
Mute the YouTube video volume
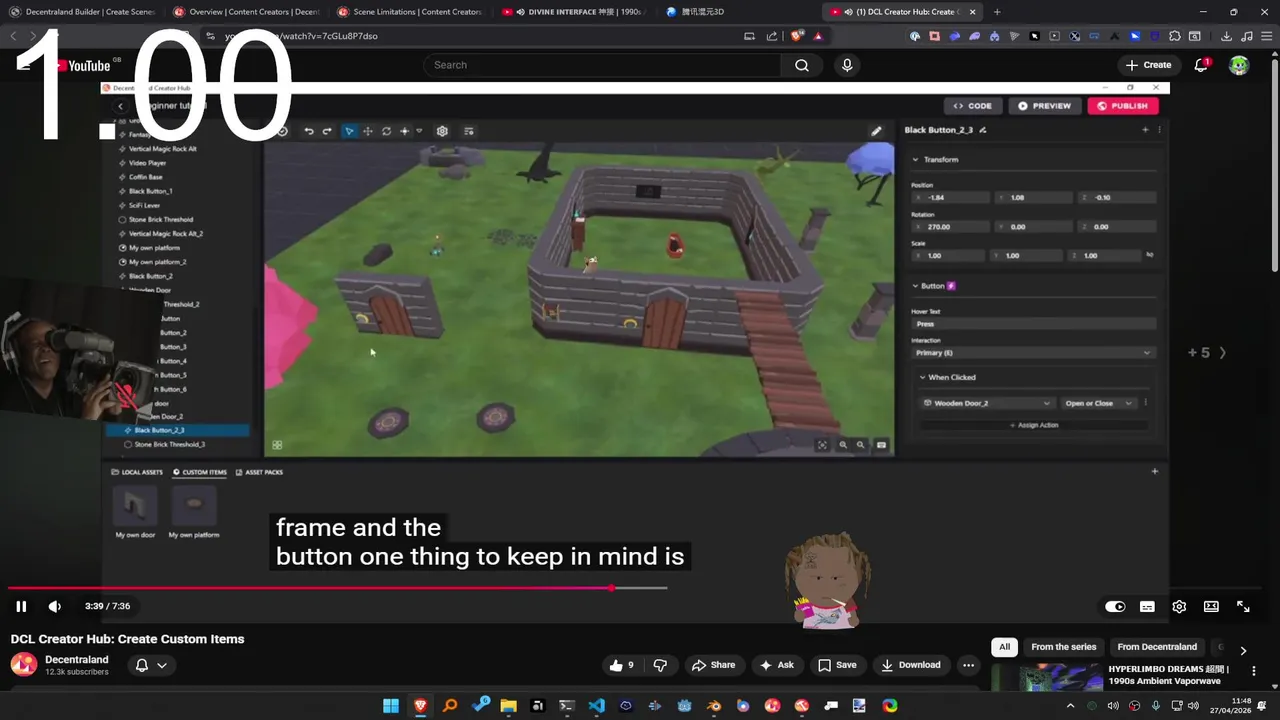point(55,606)
